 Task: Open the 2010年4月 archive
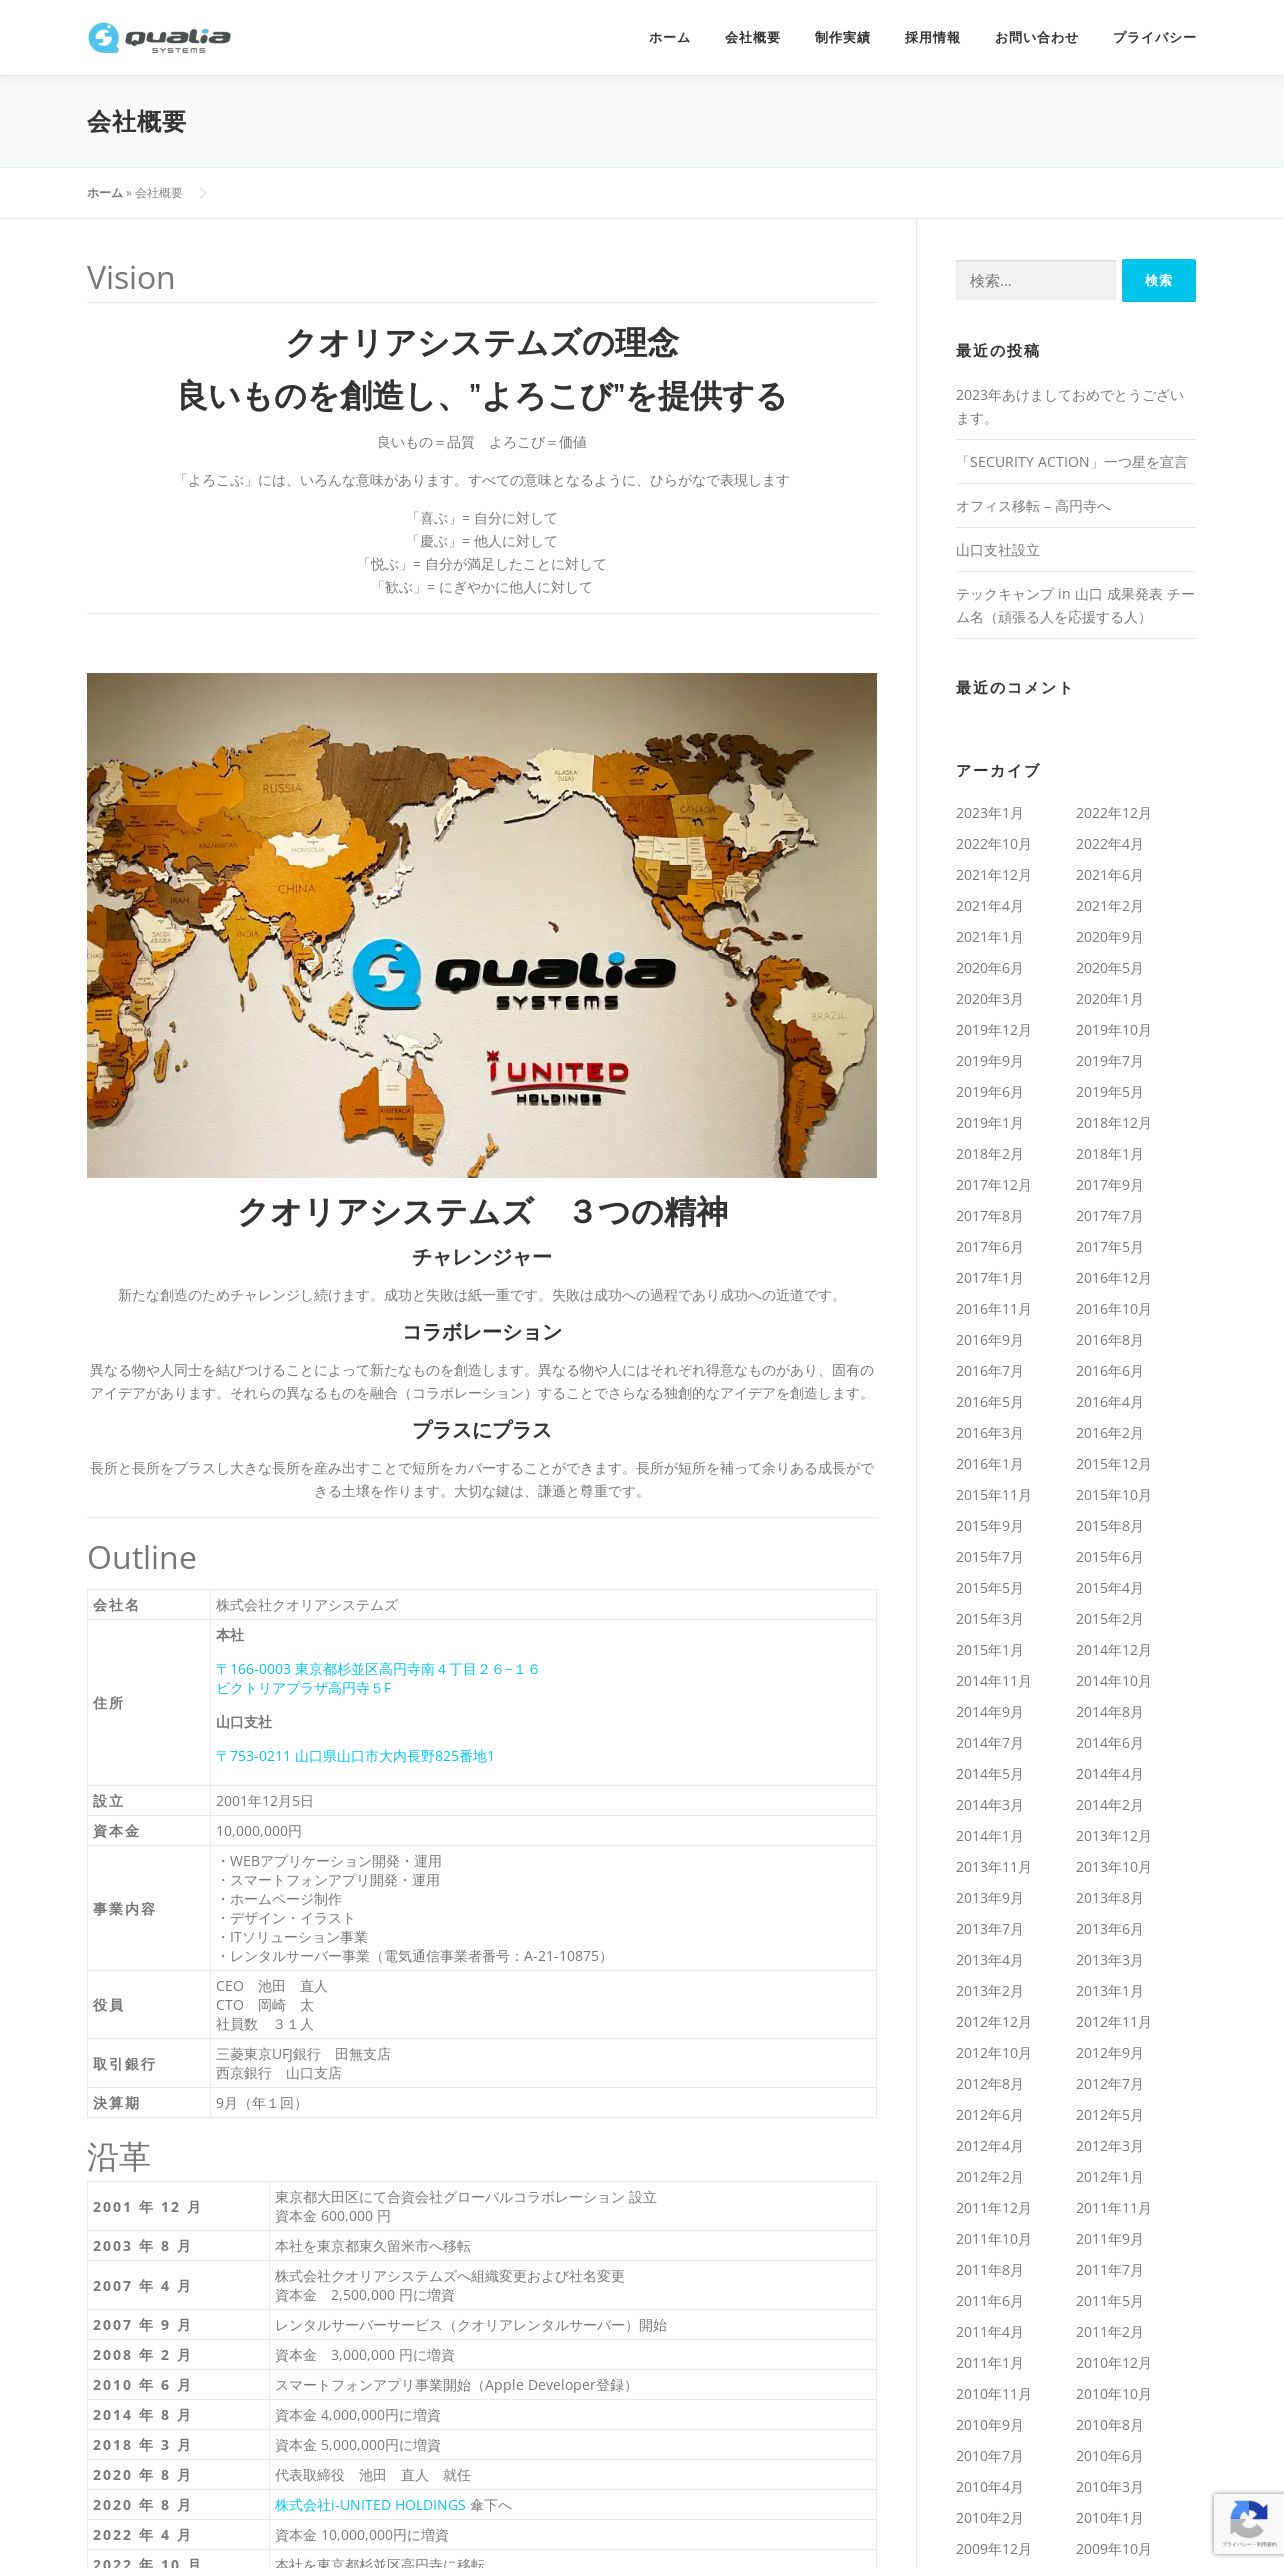(989, 2487)
